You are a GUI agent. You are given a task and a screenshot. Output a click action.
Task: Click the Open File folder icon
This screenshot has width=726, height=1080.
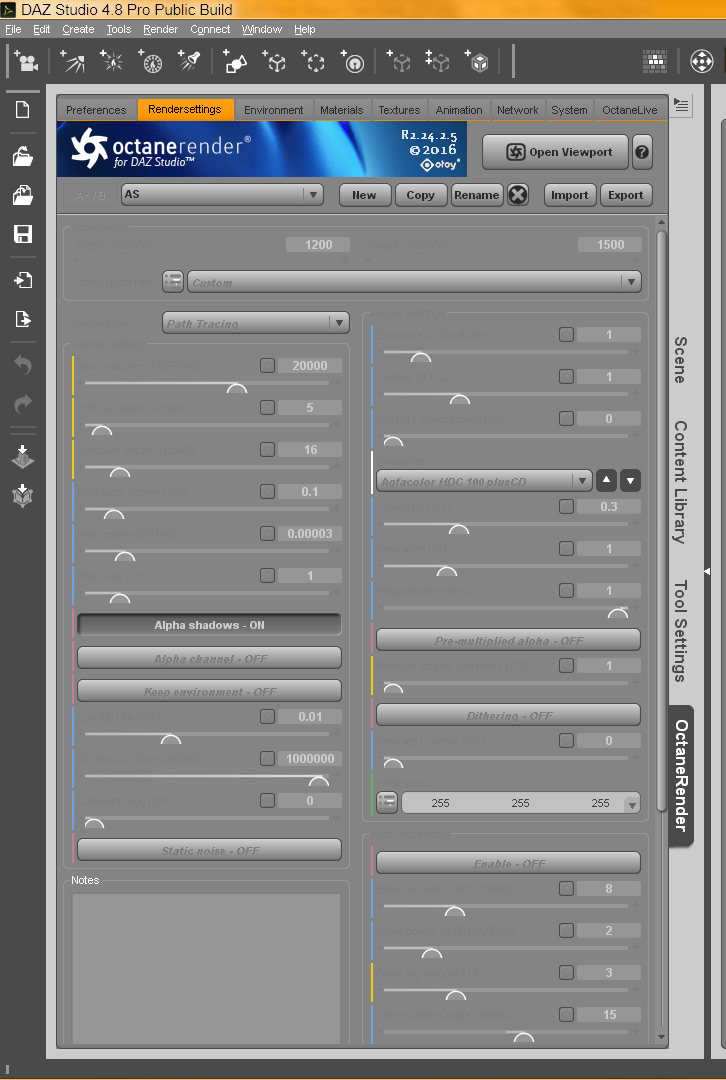(x=23, y=157)
